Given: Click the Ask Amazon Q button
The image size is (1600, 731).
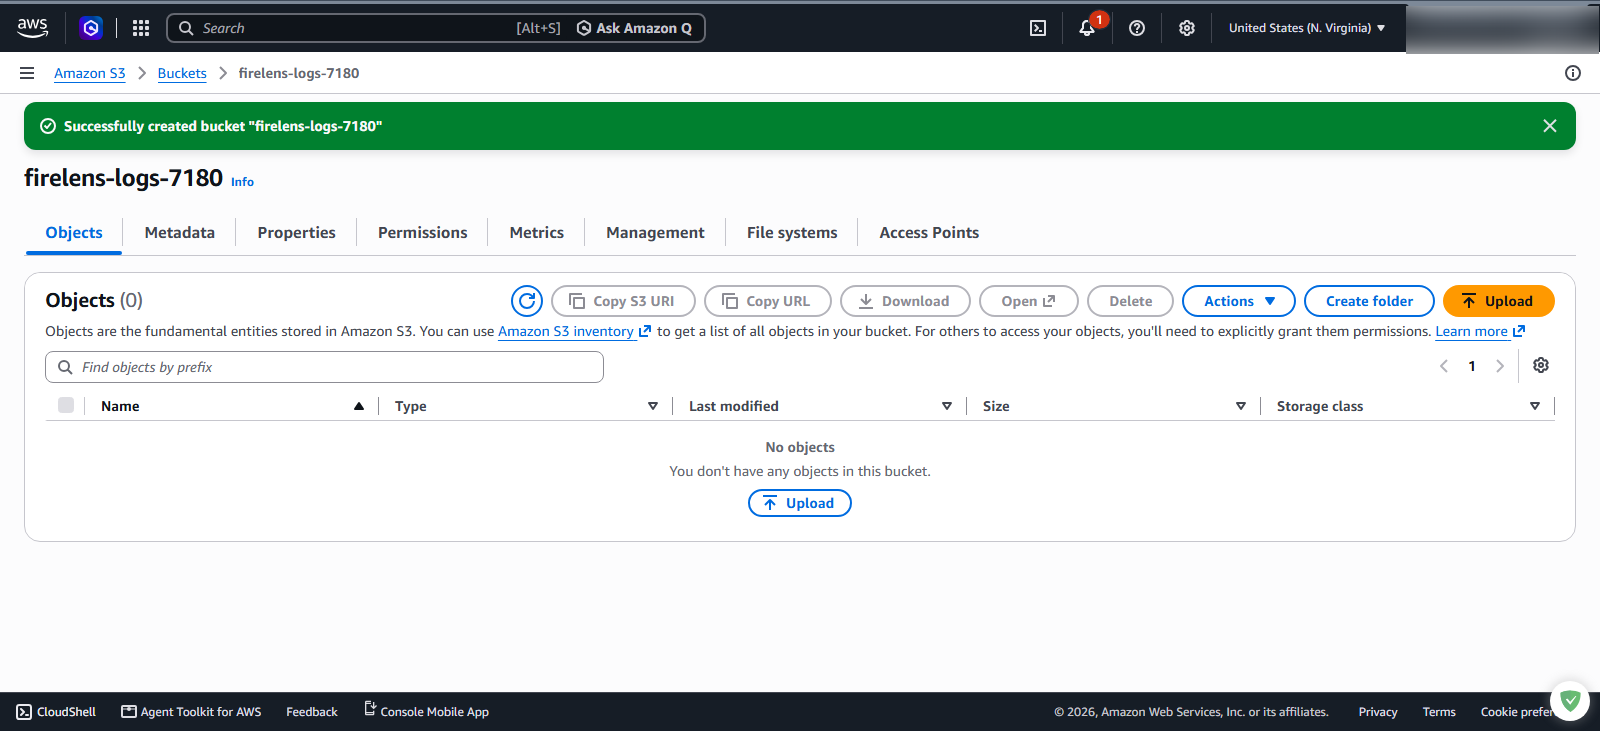Looking at the screenshot, I should pos(635,28).
